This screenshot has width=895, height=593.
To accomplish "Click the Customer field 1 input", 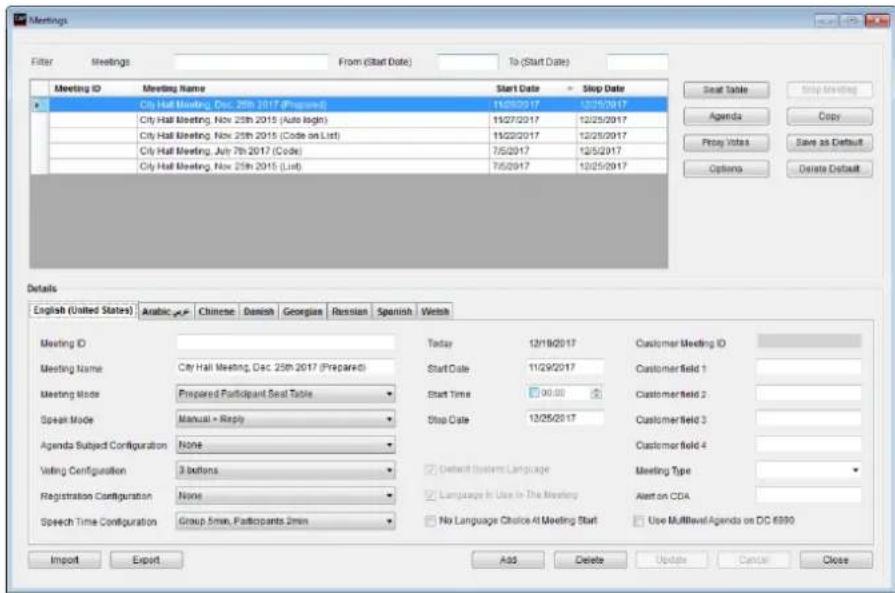I will [809, 368].
